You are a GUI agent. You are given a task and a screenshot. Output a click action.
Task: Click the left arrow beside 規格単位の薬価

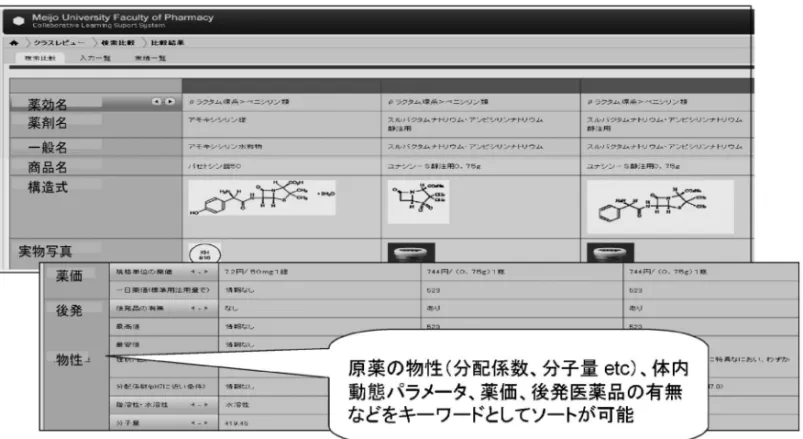point(194,272)
